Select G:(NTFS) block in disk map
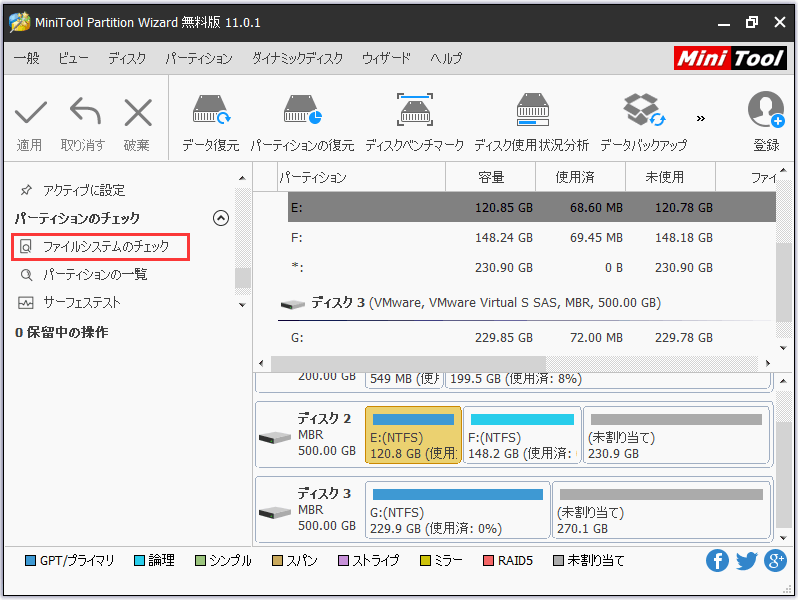The width and height of the screenshot is (798, 600). [x=458, y=510]
